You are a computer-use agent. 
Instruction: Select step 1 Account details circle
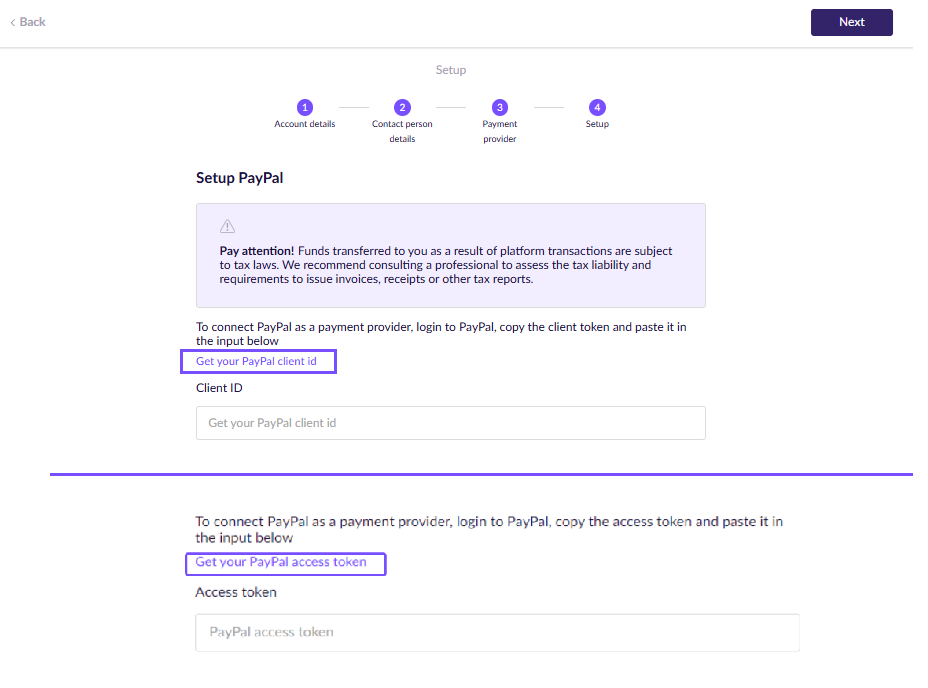click(x=305, y=107)
